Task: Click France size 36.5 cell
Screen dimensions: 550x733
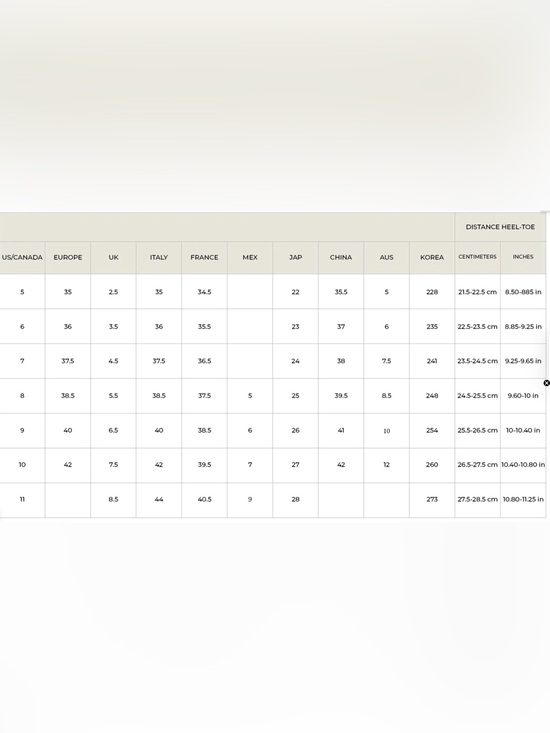Action: click(x=204, y=361)
